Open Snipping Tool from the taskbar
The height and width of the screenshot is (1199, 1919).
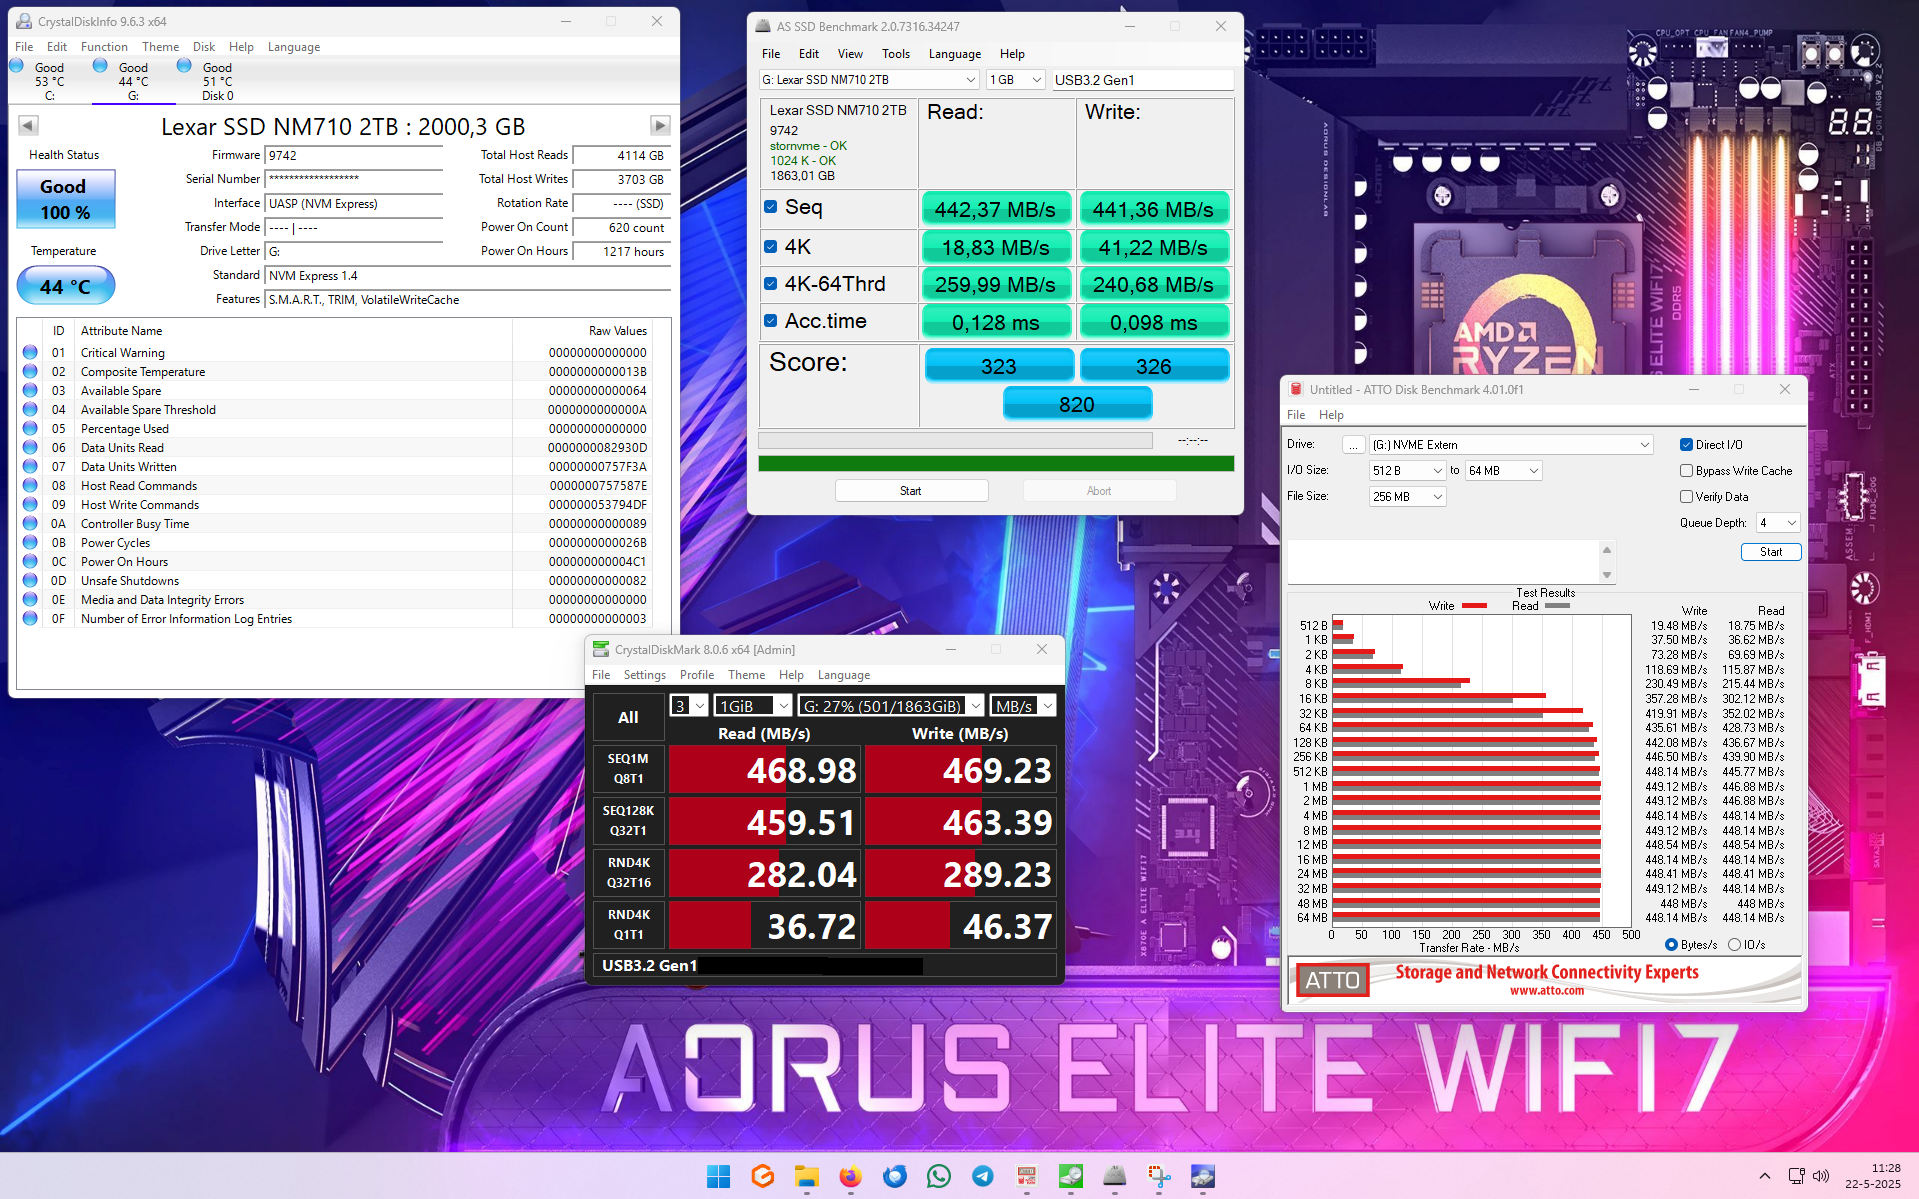coord(1159,1176)
